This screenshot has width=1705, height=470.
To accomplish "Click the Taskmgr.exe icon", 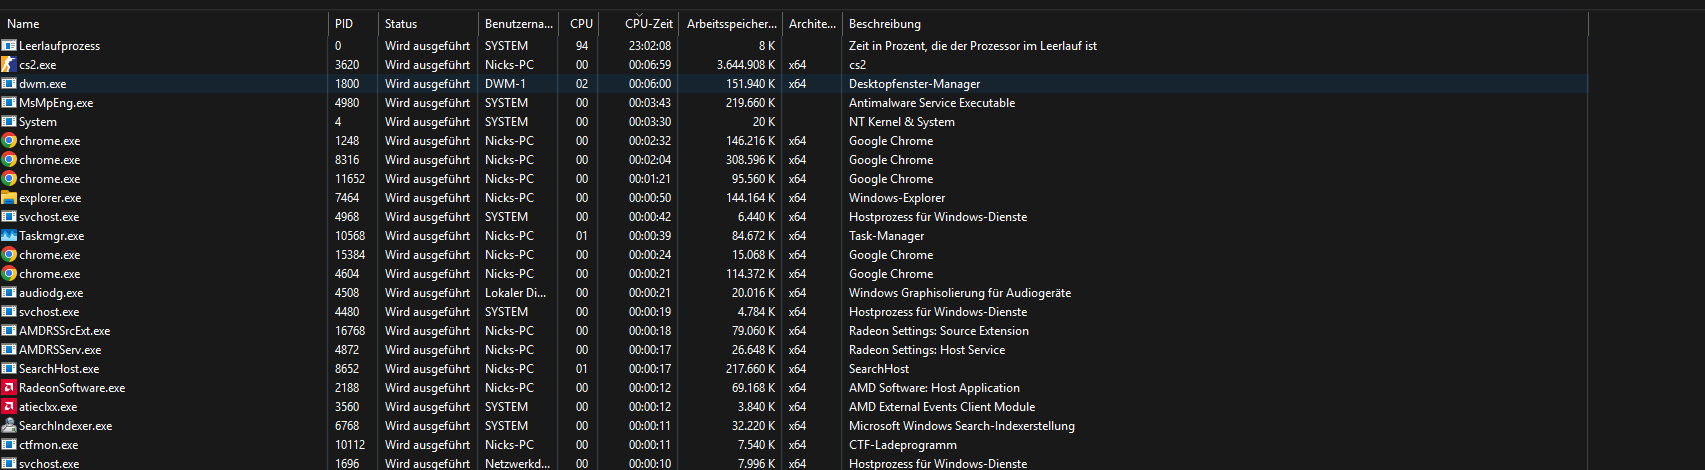I will (9, 236).
